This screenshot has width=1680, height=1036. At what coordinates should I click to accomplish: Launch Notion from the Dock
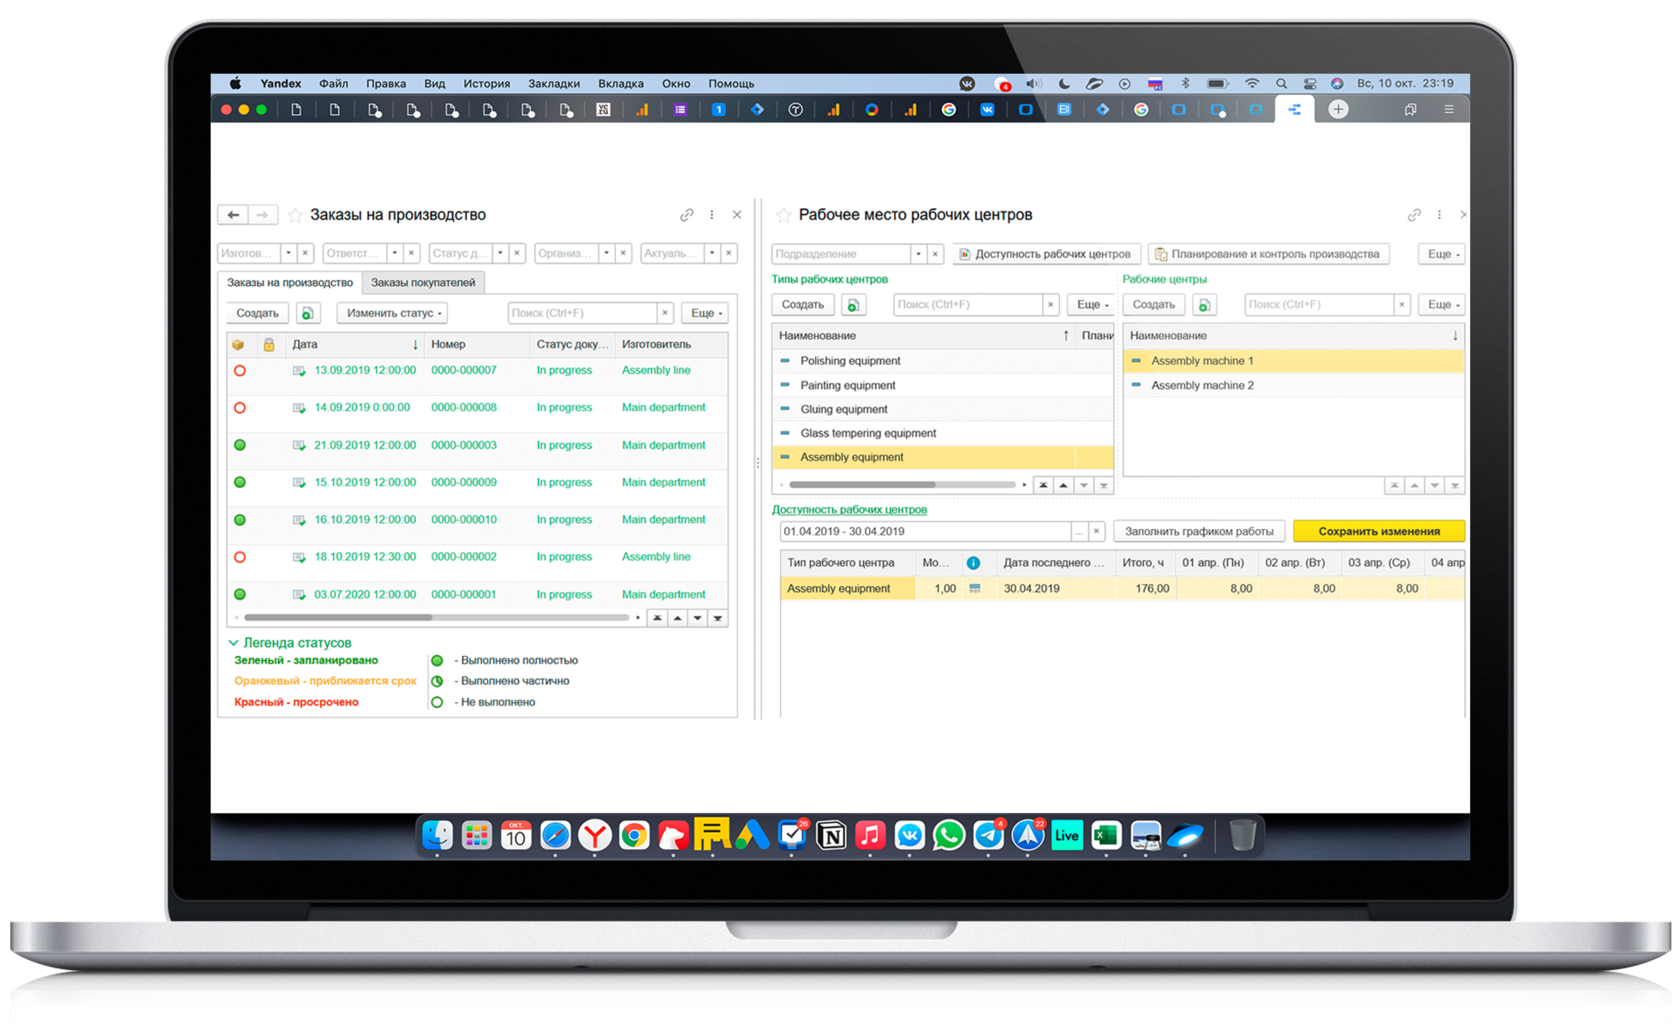pos(831,835)
